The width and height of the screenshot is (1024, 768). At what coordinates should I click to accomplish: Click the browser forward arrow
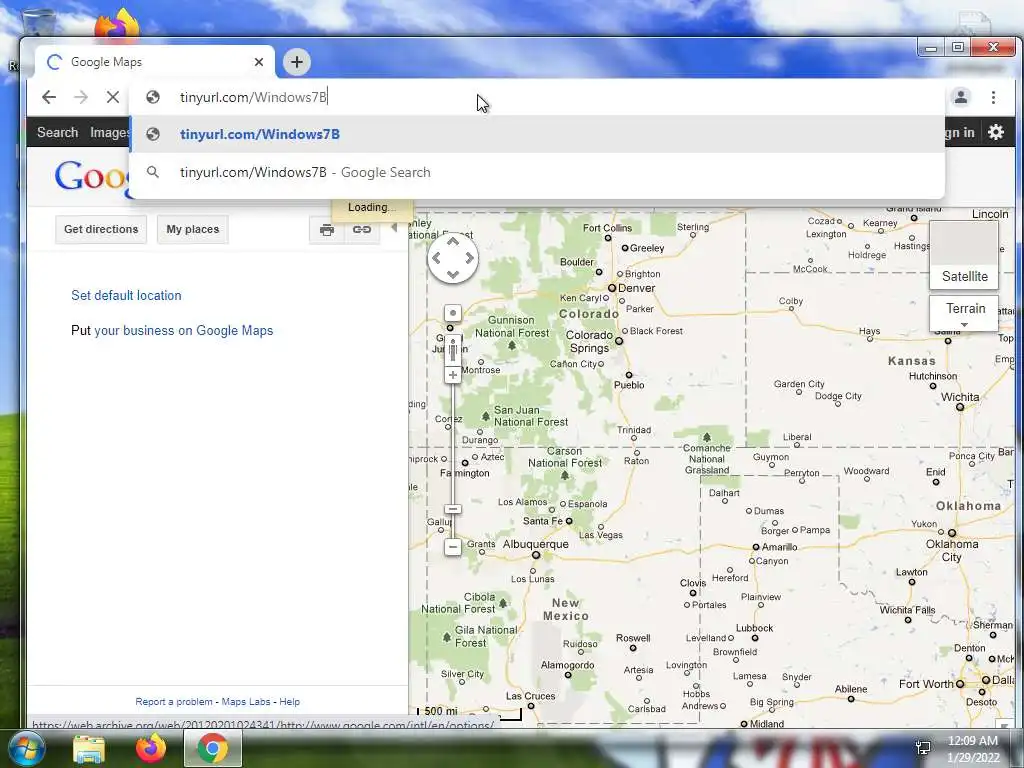81,97
